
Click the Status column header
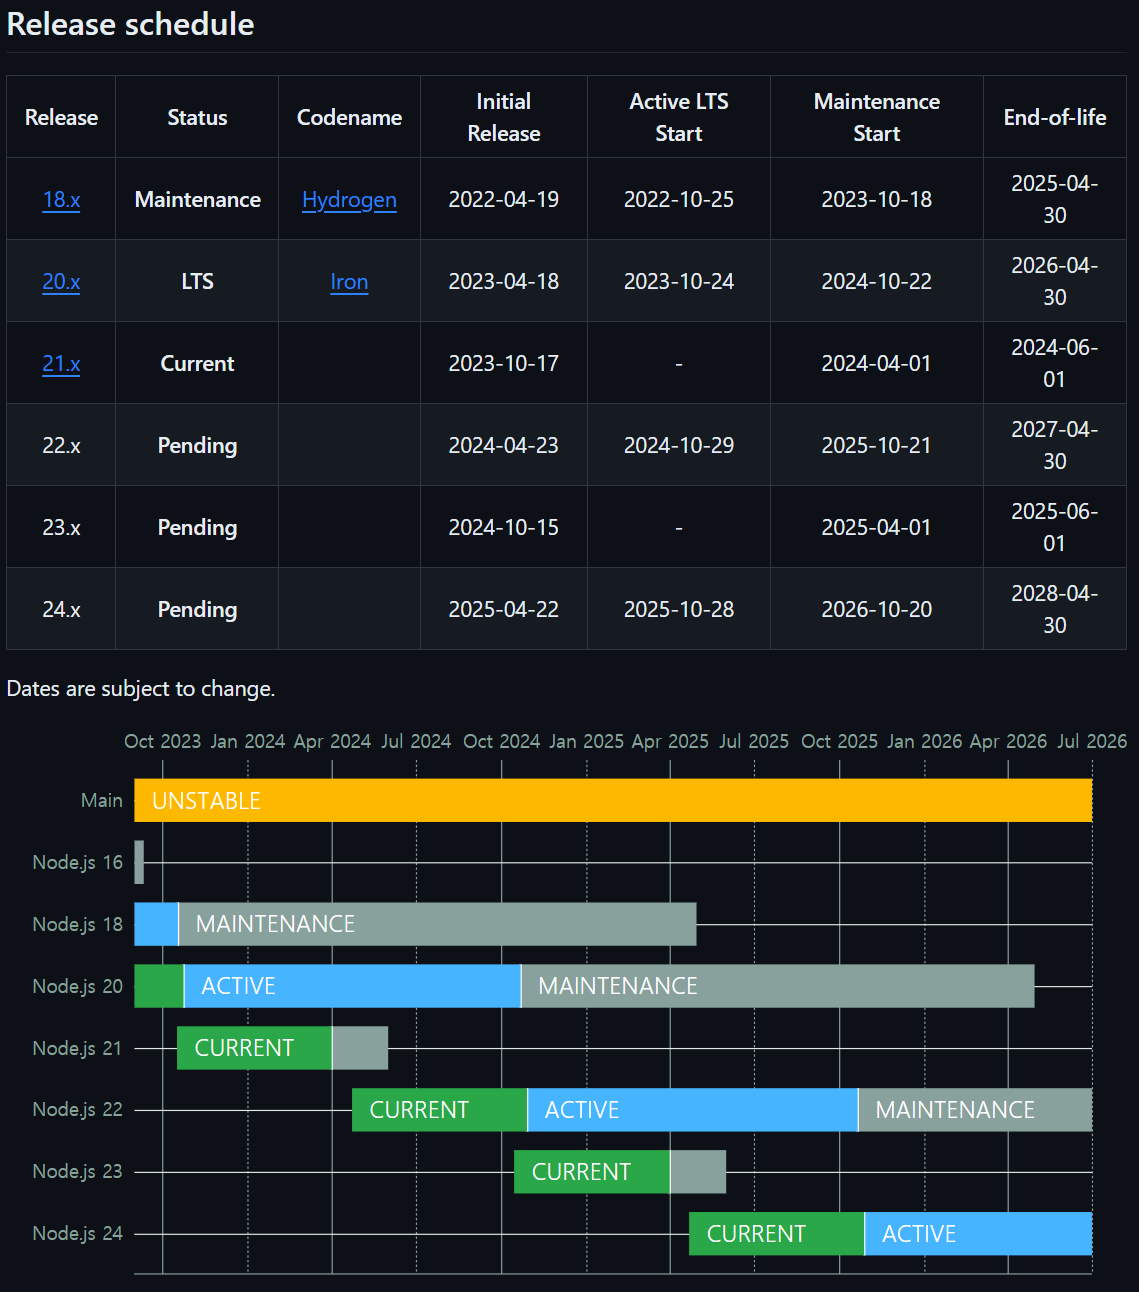(197, 117)
